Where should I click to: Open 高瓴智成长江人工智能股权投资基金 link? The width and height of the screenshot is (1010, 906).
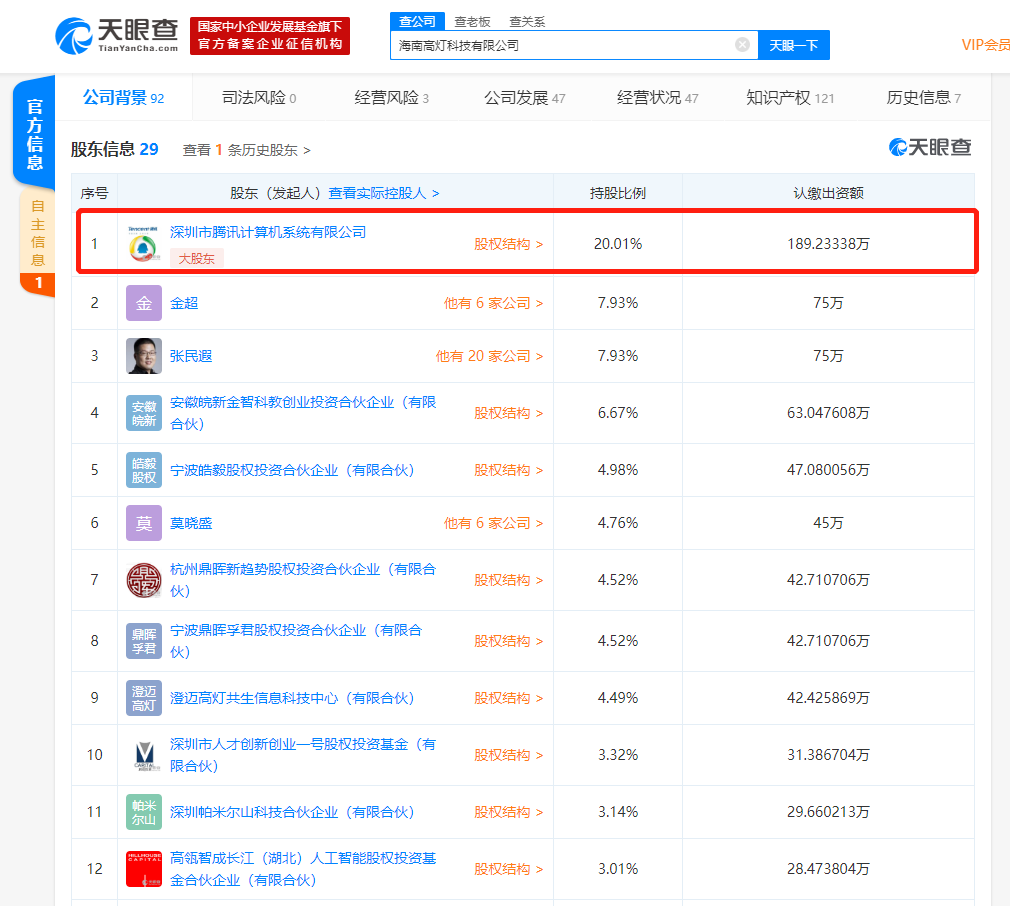click(x=303, y=869)
